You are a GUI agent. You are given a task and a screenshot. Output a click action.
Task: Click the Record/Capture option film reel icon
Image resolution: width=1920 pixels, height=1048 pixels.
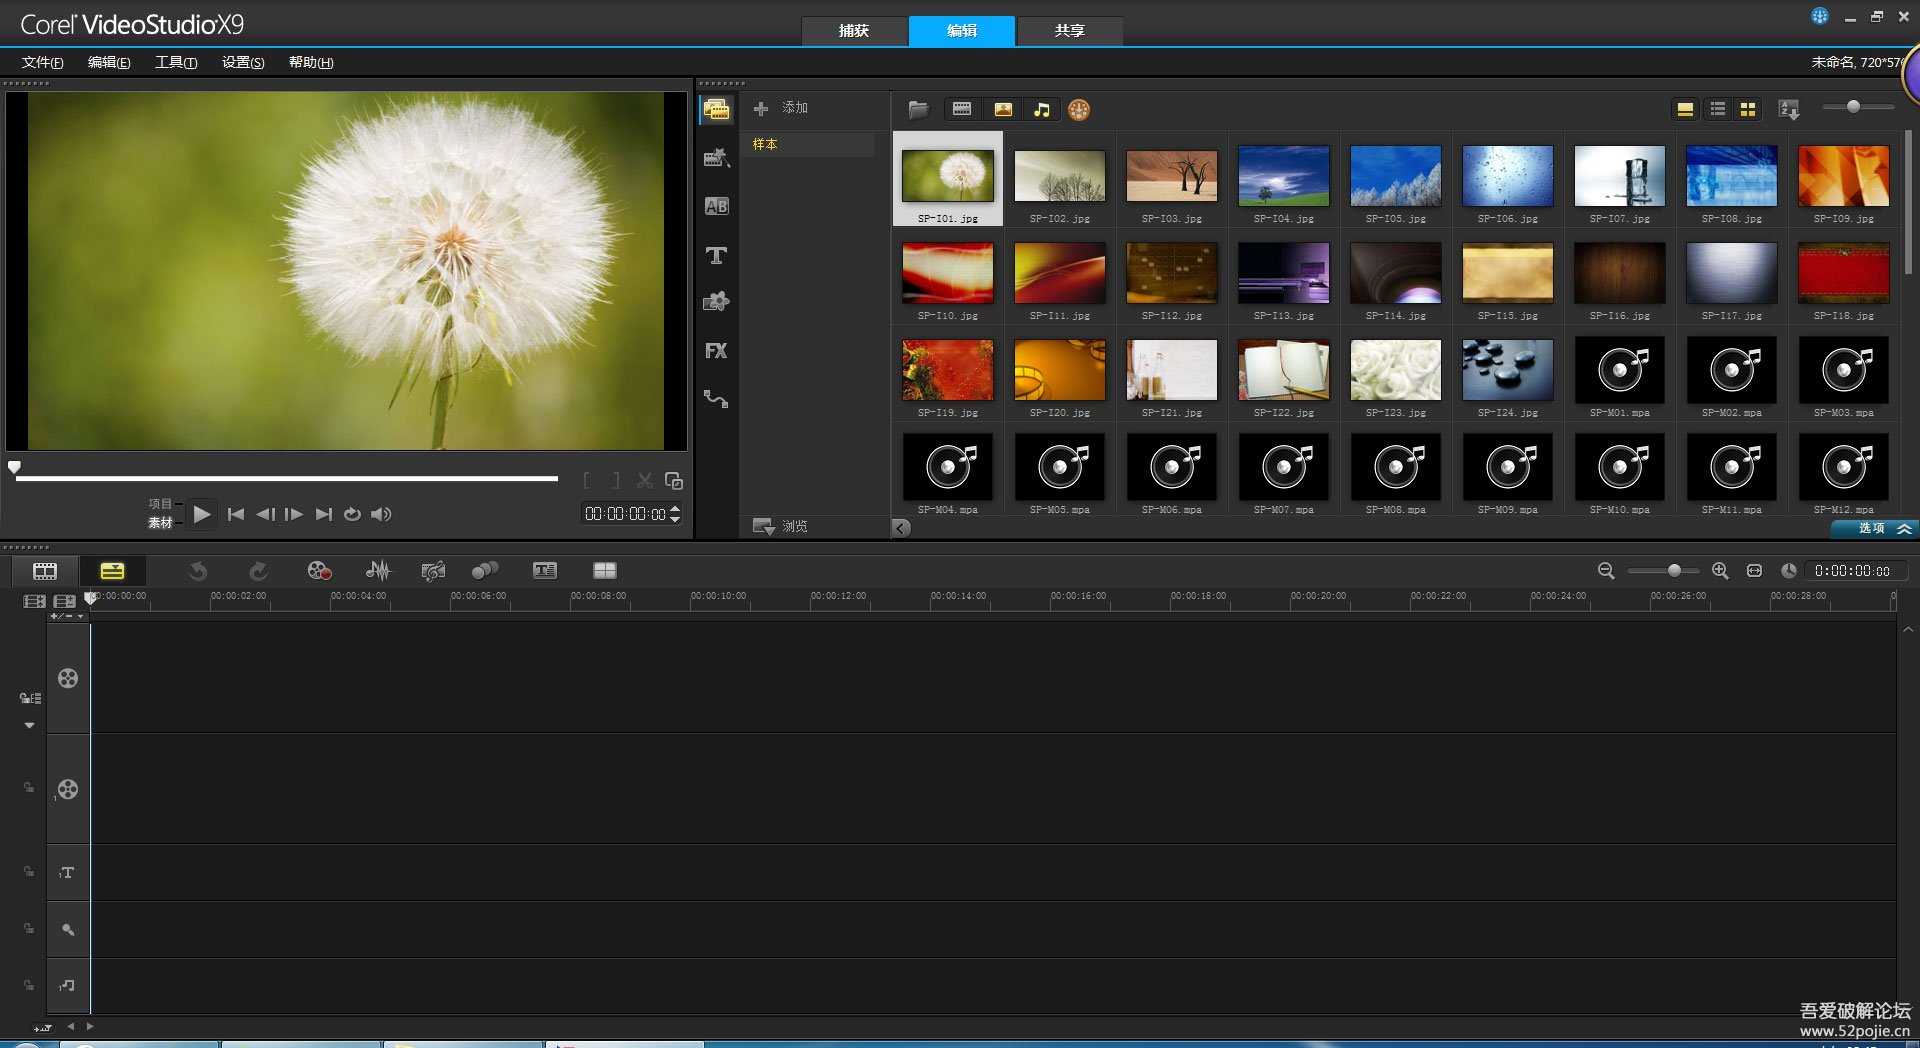point(319,570)
